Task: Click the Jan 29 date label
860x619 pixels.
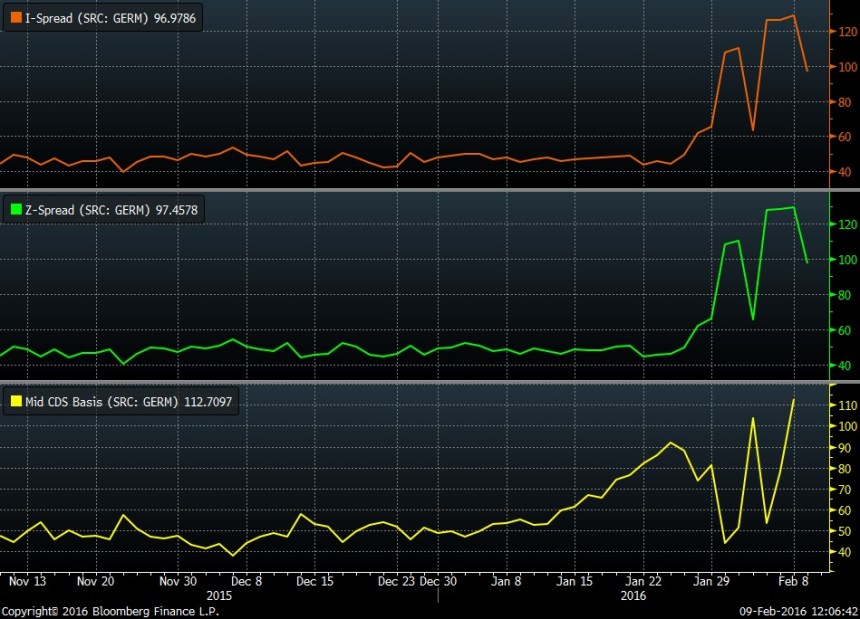Action: click(711, 580)
